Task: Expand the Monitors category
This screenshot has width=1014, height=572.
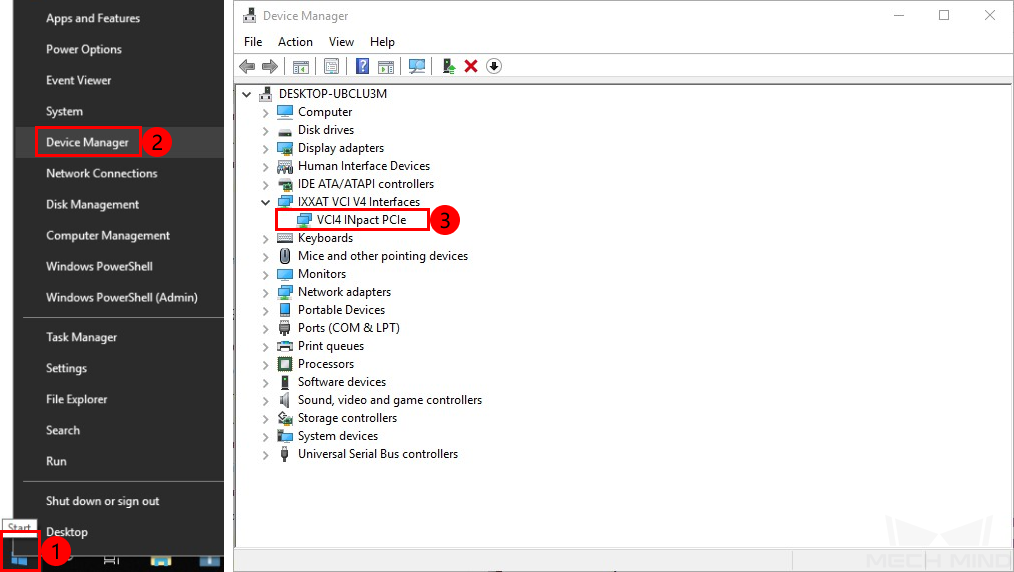Action: click(x=265, y=274)
